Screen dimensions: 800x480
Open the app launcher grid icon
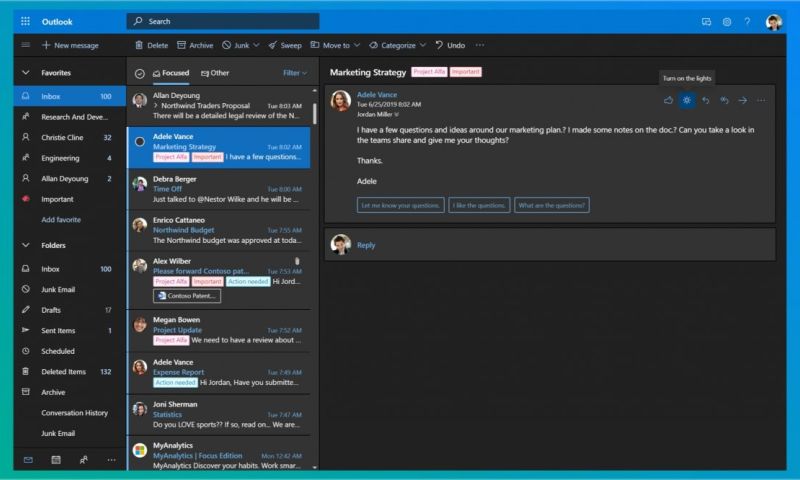[x=25, y=21]
